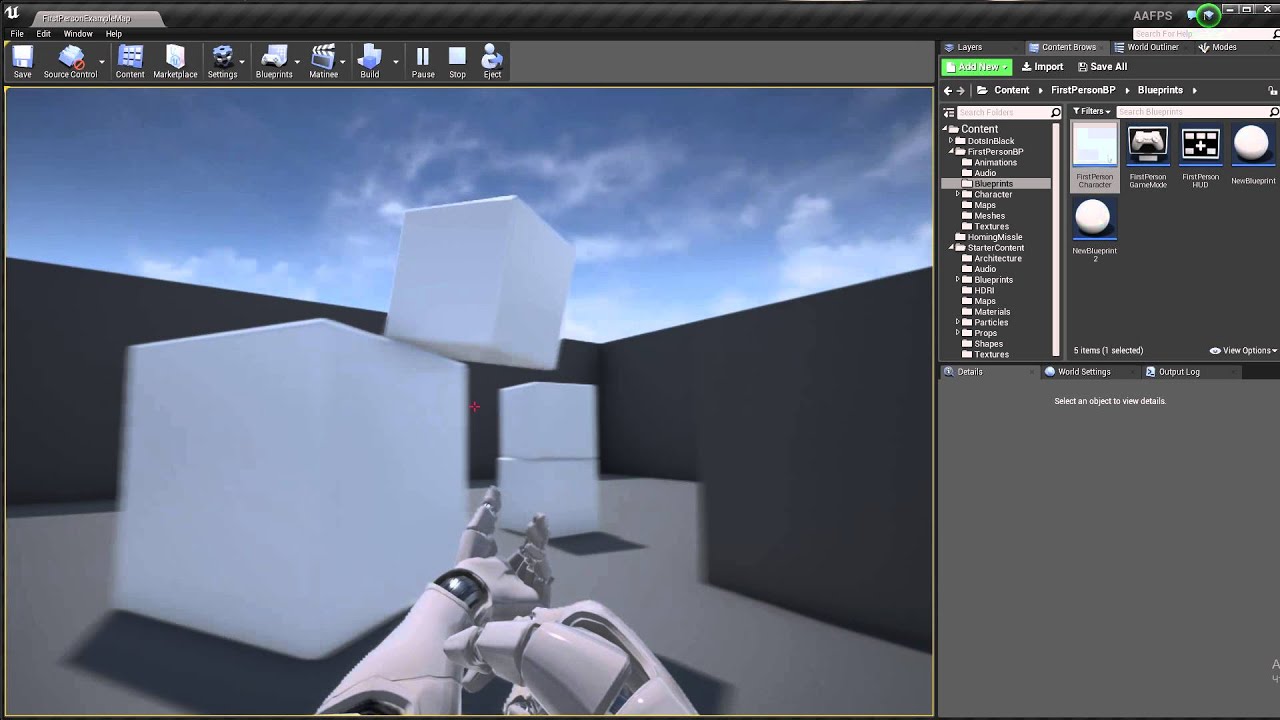Screen dimensions: 1280x720
Task: Collapse the StarterContent folder
Action: (x=951, y=248)
